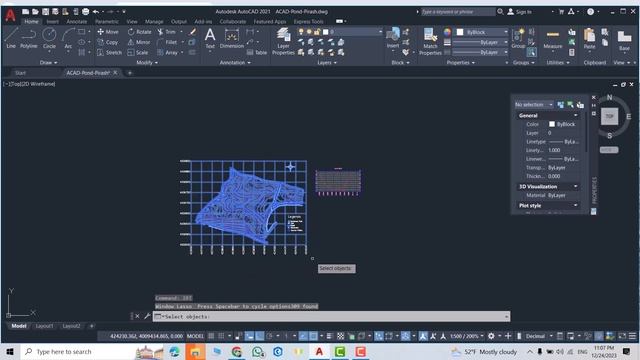This screenshot has height=360, width=640.
Task: Open Layer Properties manager
Action: [x=283, y=41]
